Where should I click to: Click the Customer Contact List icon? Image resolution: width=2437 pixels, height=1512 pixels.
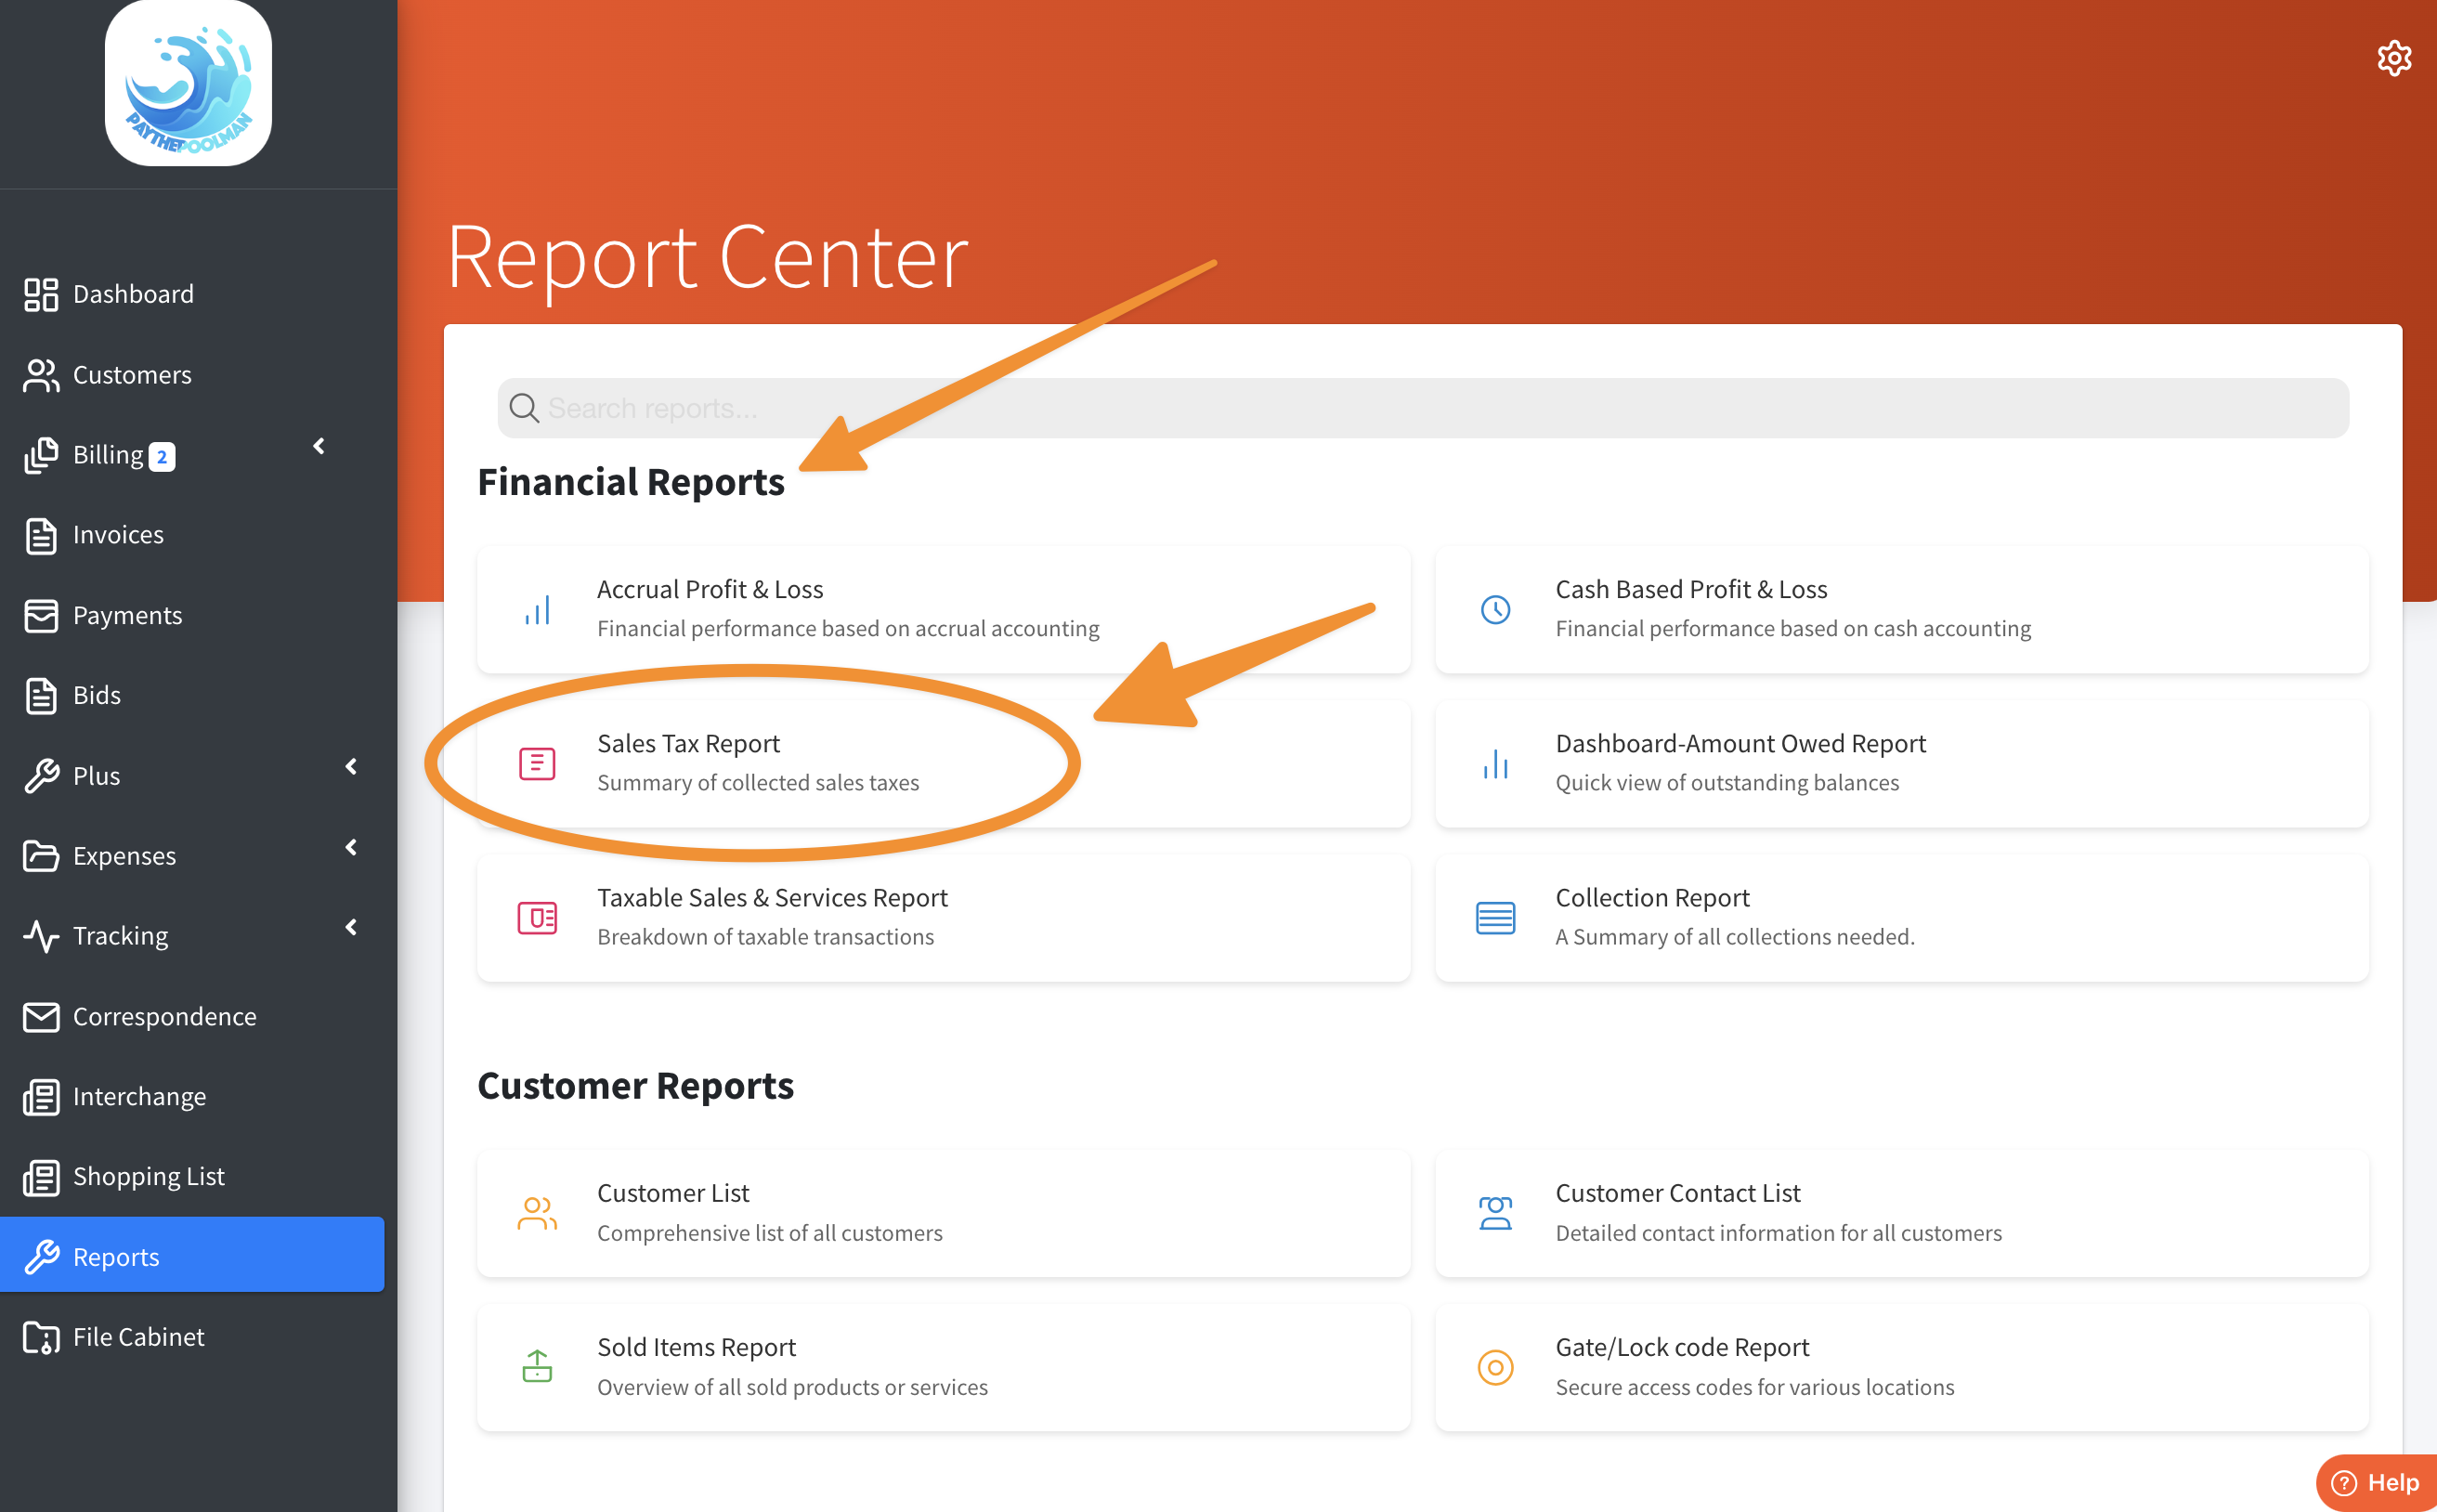[1495, 1213]
